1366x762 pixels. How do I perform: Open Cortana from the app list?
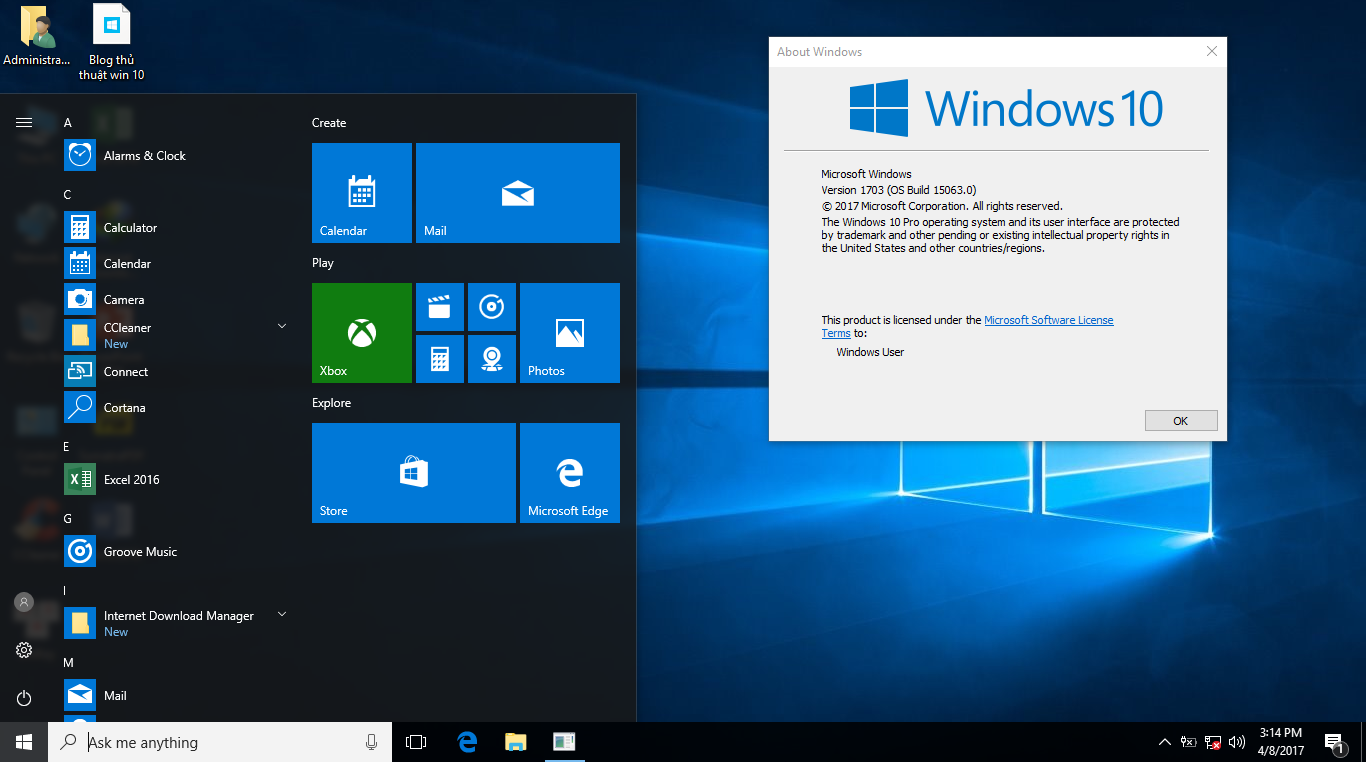(x=124, y=407)
